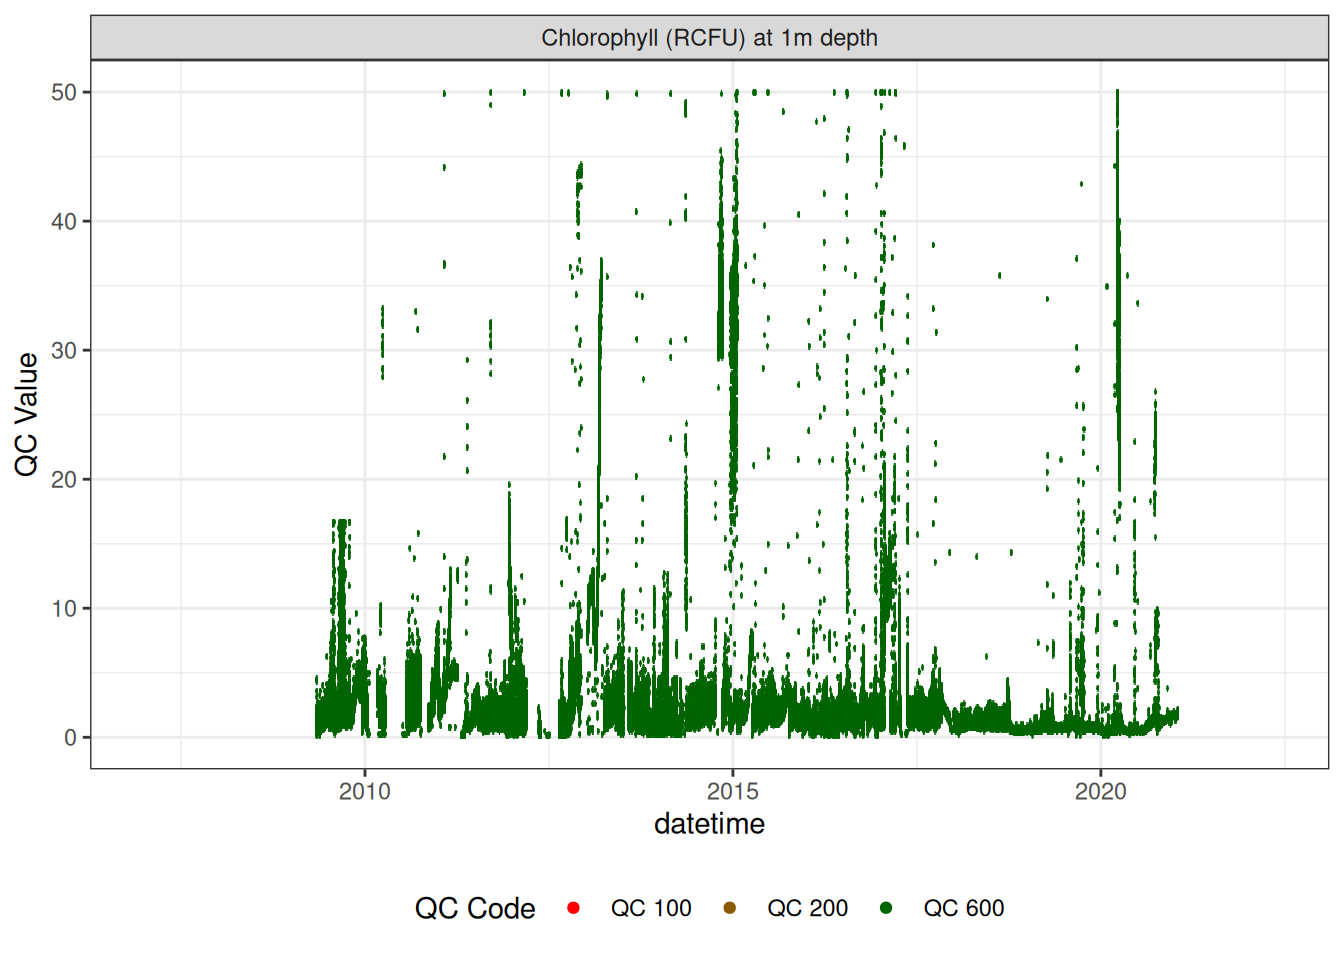The height and width of the screenshot is (960, 1344).
Task: Click the red QC 100 legend dot
Action: 573,908
